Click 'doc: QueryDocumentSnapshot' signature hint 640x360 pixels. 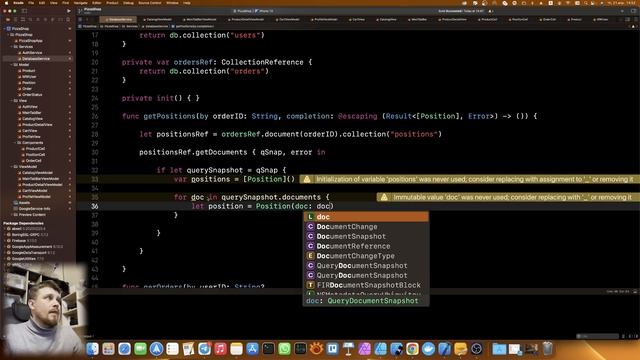362,301
